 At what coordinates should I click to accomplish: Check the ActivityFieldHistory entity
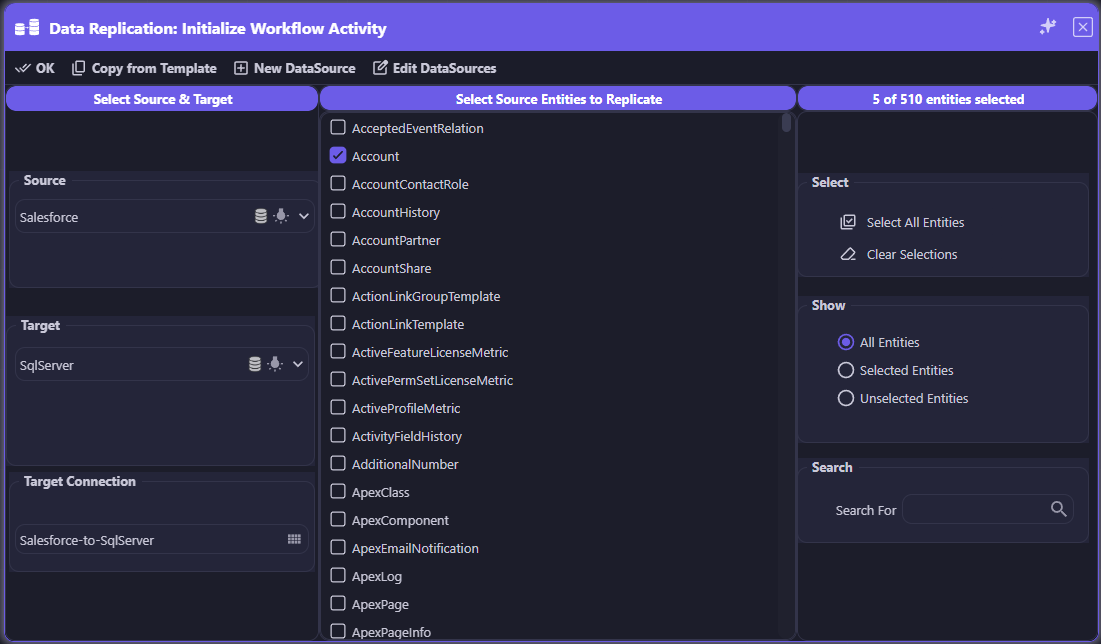click(338, 435)
